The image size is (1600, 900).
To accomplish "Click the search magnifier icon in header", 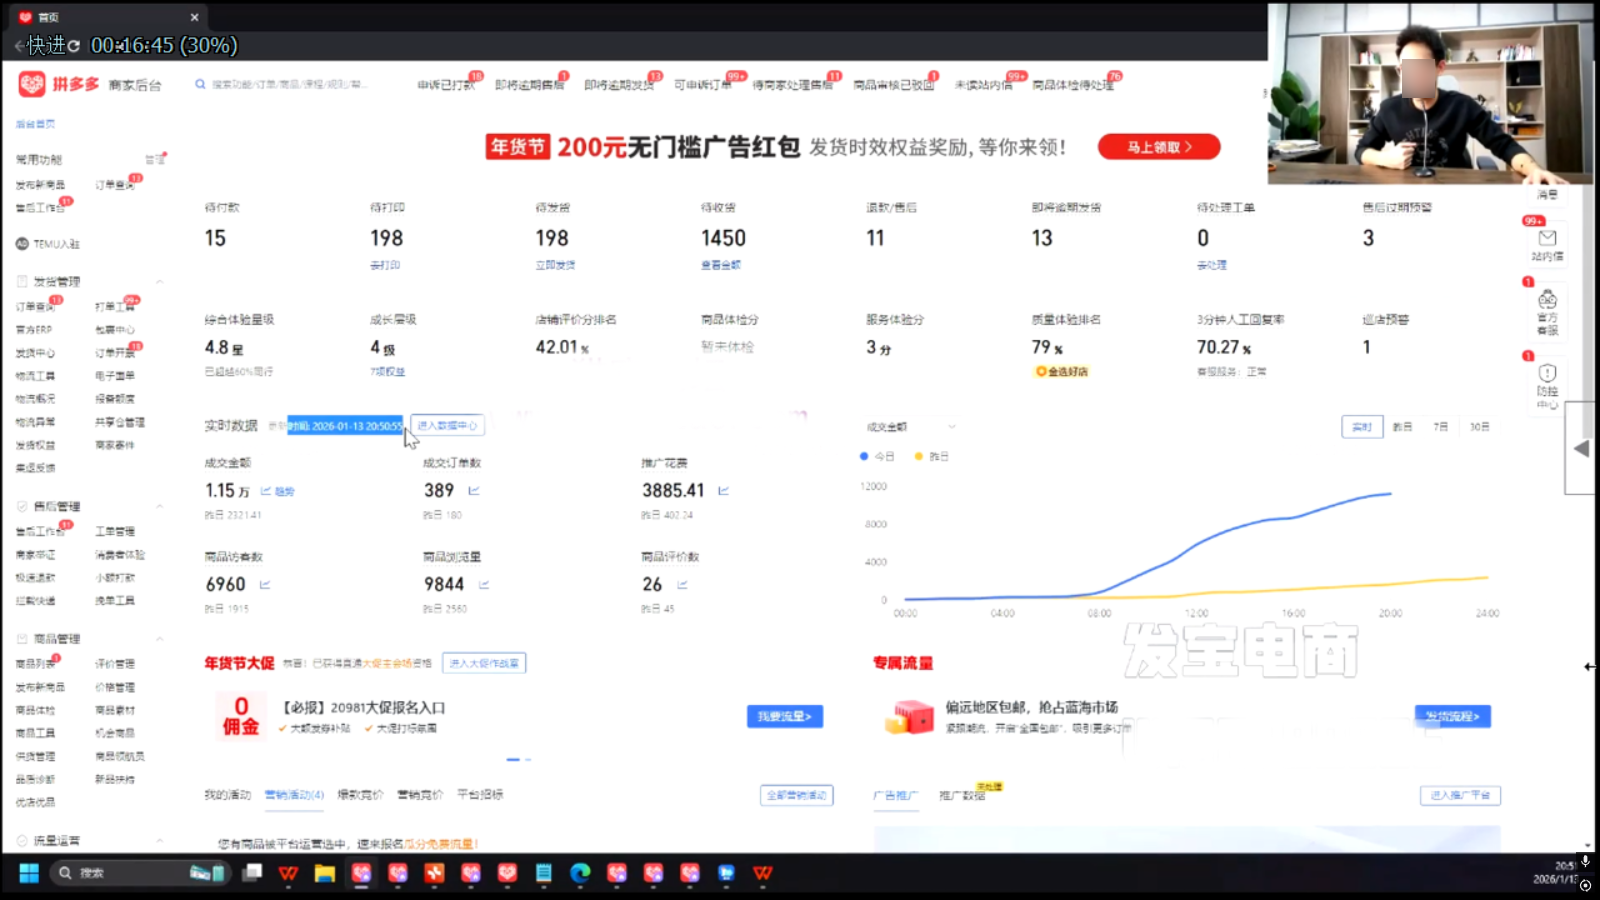I will [x=200, y=85].
